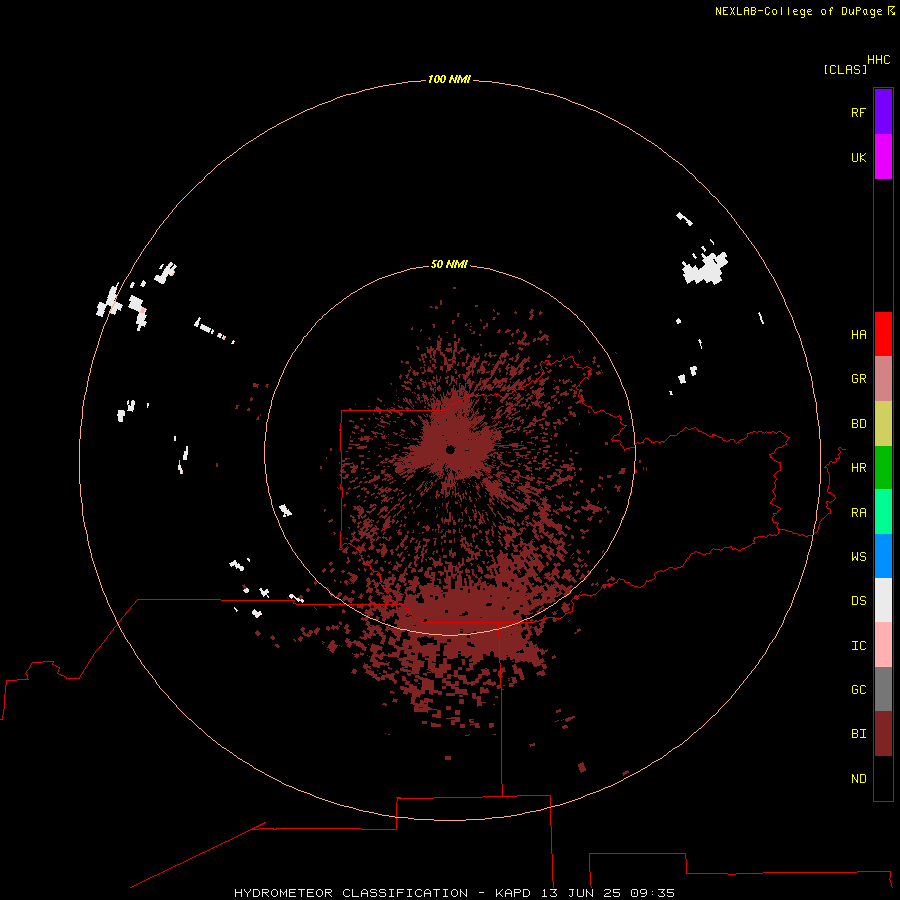Click the DS white legend swatch
The width and height of the screenshot is (900, 900).
pos(883,600)
